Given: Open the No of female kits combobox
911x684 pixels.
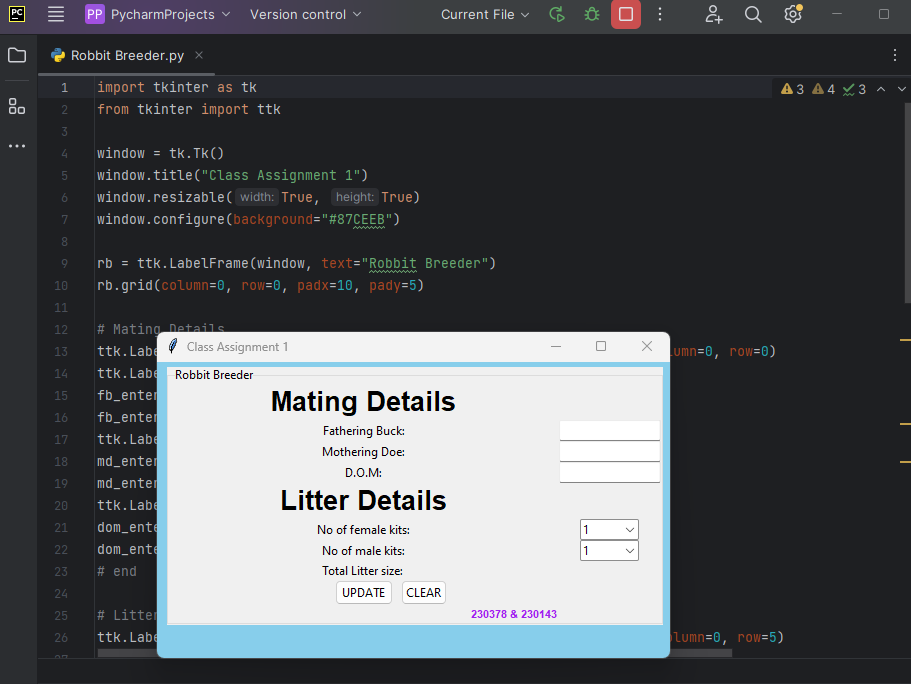Looking at the screenshot, I should click(609, 529).
